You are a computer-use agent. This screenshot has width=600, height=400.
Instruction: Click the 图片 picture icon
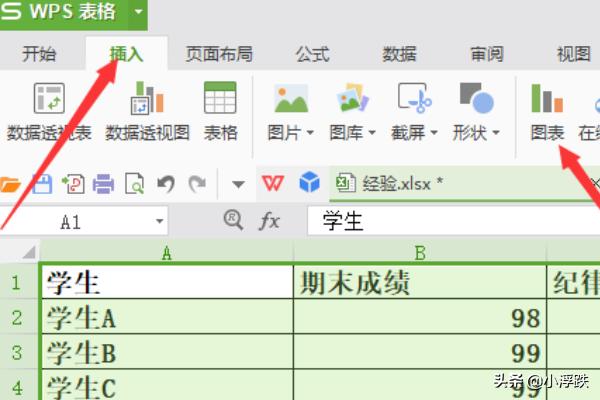(291, 98)
